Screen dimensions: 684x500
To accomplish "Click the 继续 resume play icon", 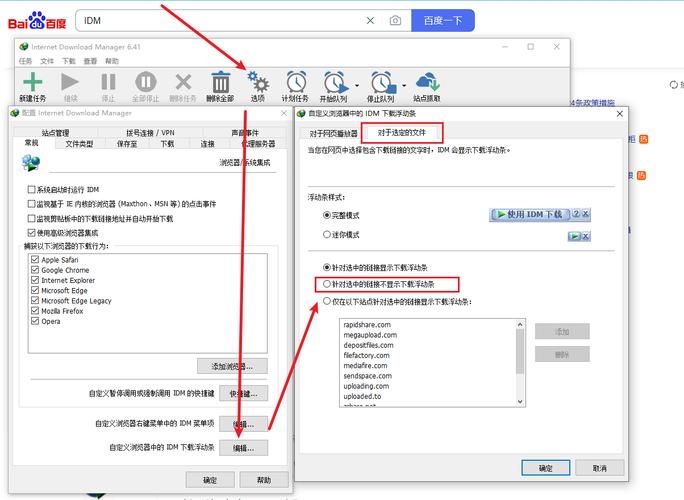I will point(70,82).
